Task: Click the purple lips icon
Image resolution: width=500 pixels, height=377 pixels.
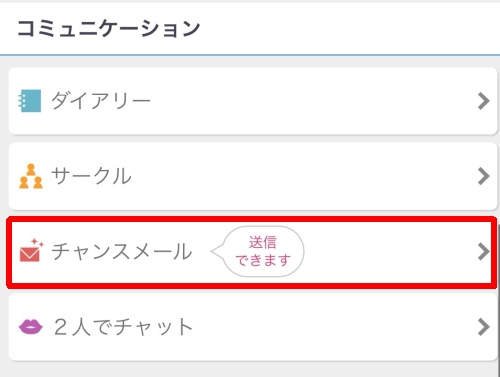Action: pyautogui.click(x=30, y=326)
